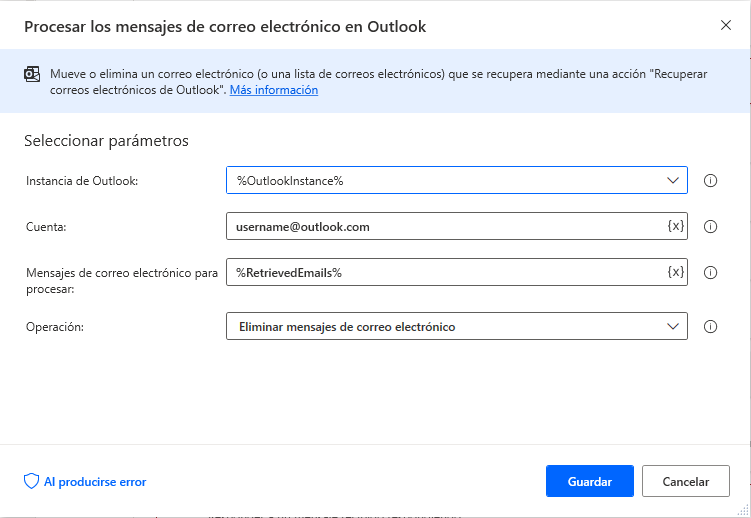Open the Más información link
This screenshot has width=751, height=518.
coord(274,90)
